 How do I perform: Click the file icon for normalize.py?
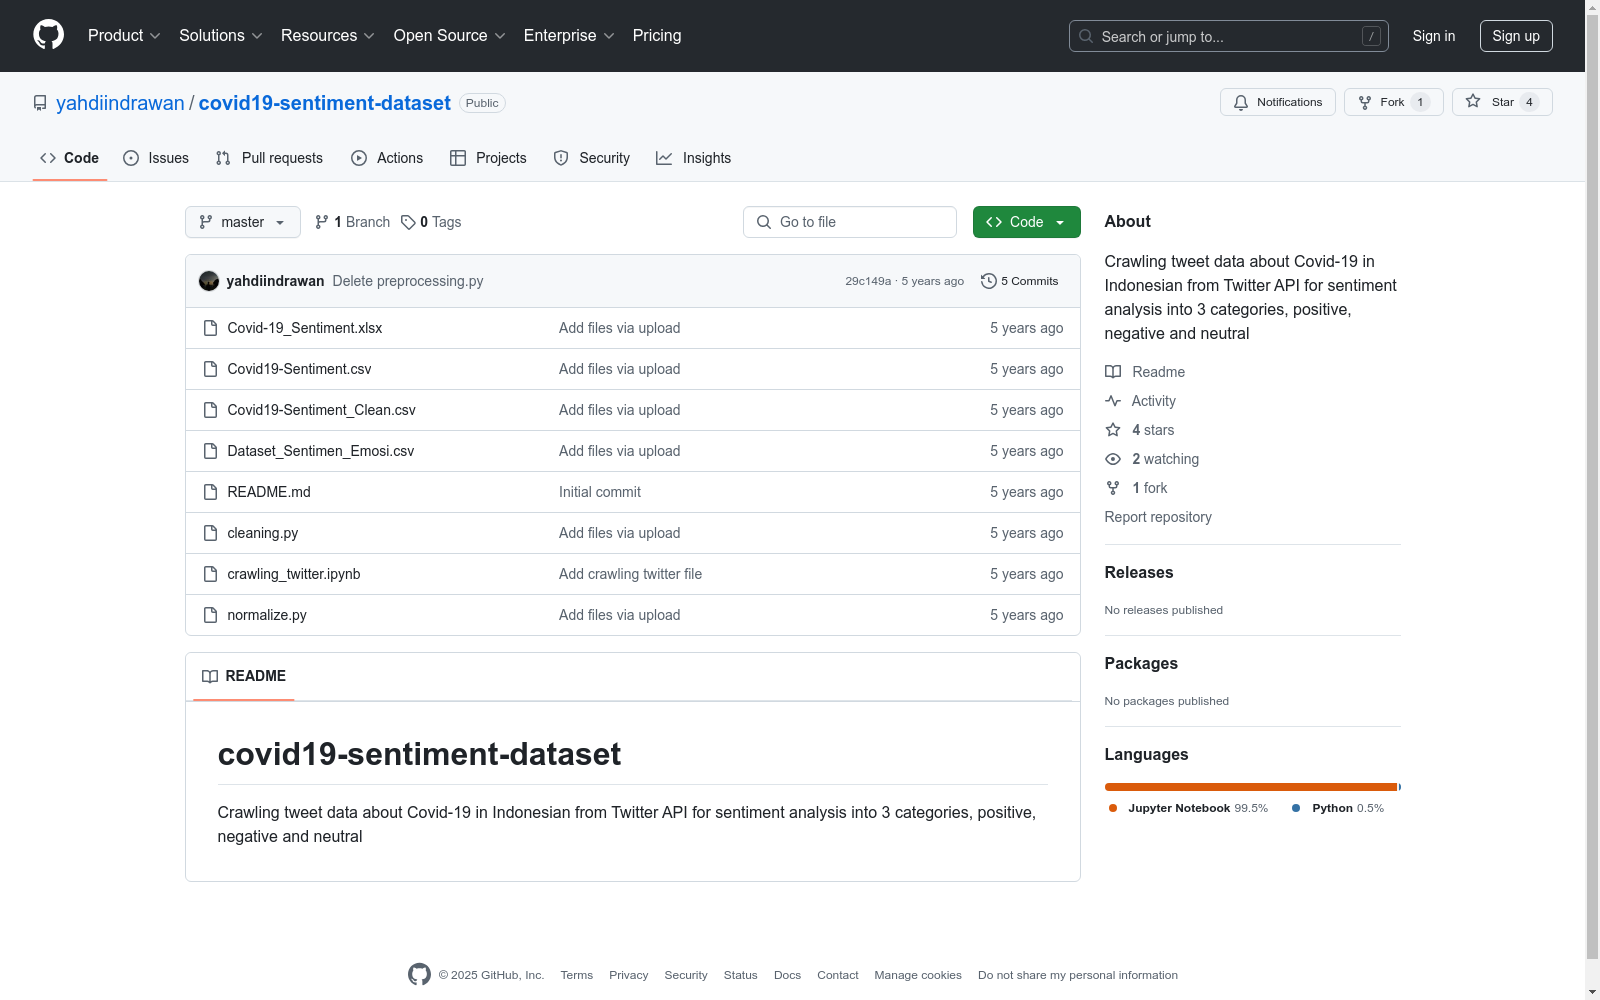point(210,615)
